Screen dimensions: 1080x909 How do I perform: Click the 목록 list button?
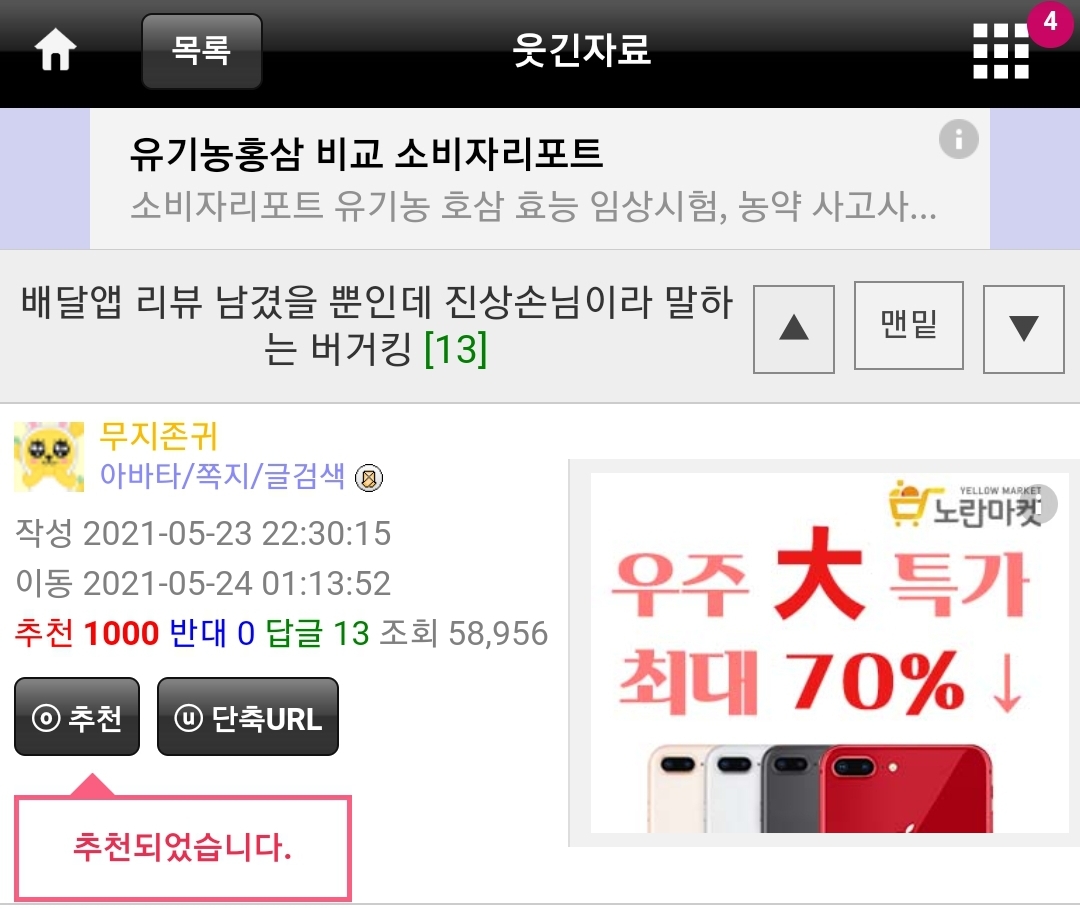coord(202,51)
